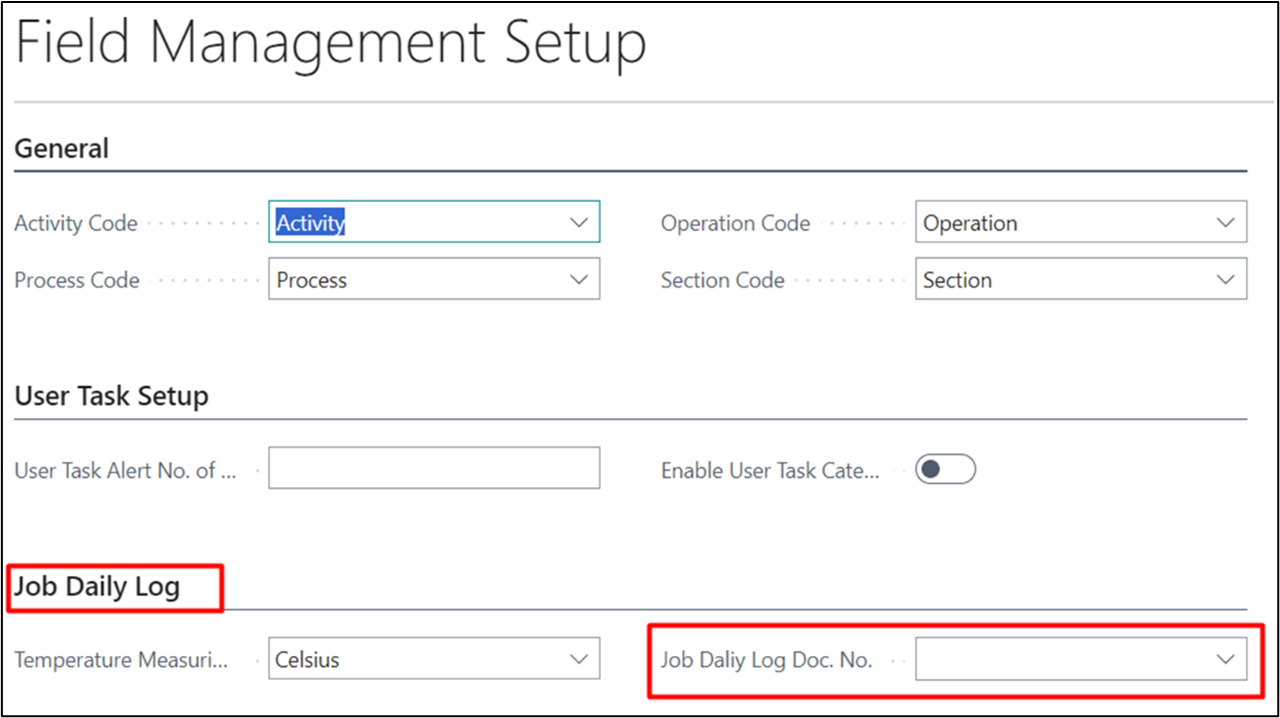
Task: Select the User Task Alert No. label
Action: (125, 471)
